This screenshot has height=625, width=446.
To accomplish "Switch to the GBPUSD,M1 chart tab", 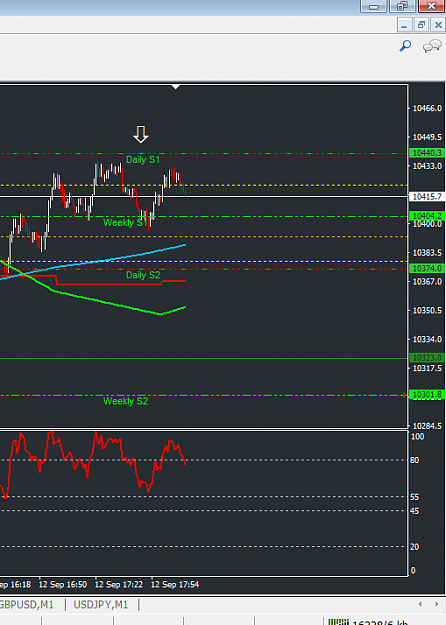I will pyautogui.click(x=26, y=605).
